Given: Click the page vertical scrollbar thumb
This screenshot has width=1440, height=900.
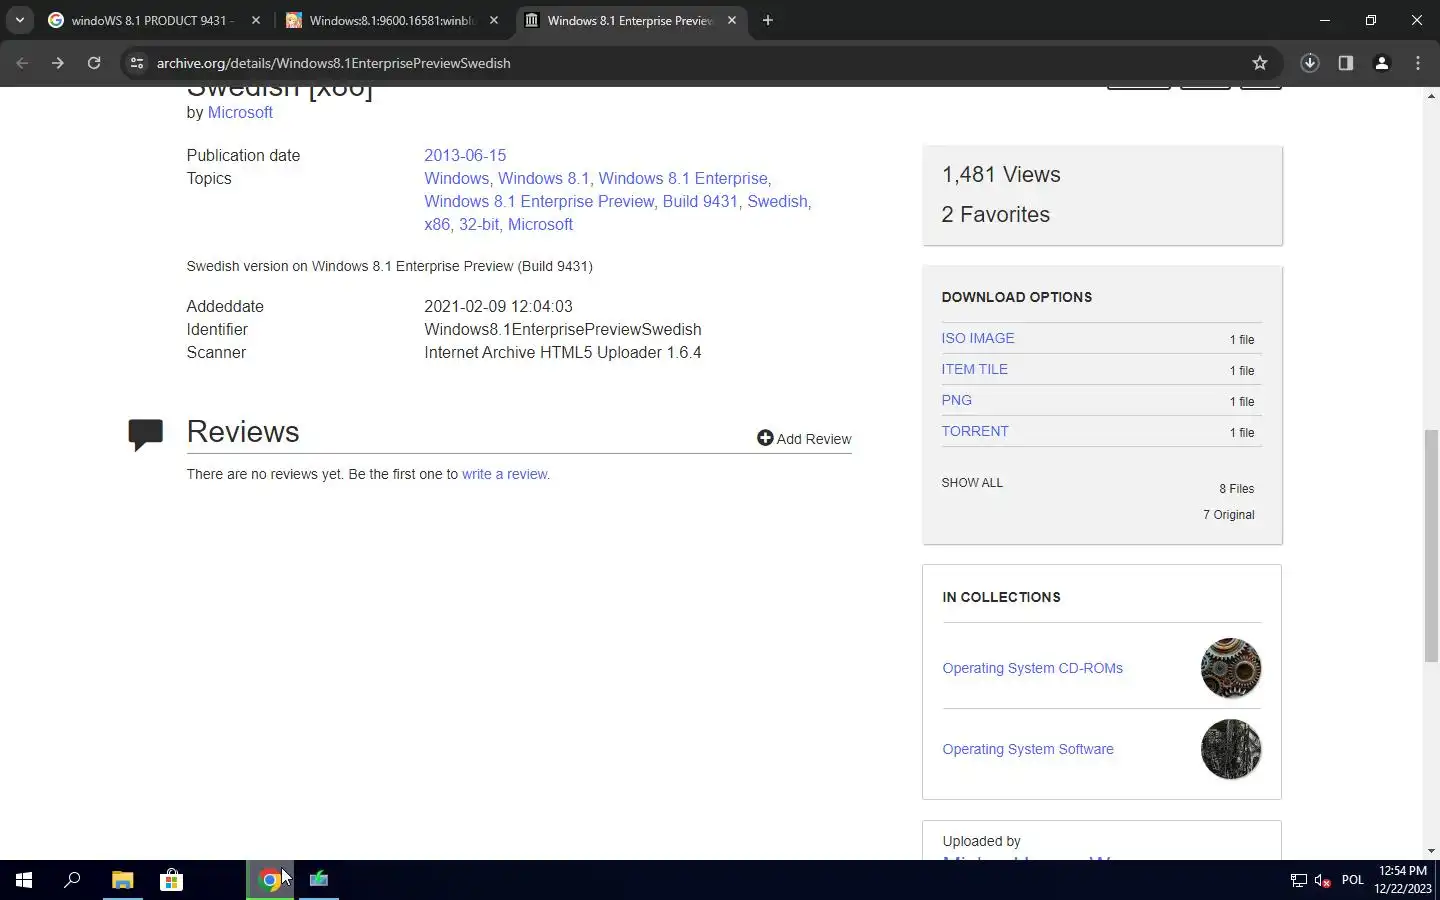Looking at the screenshot, I should [x=1431, y=545].
